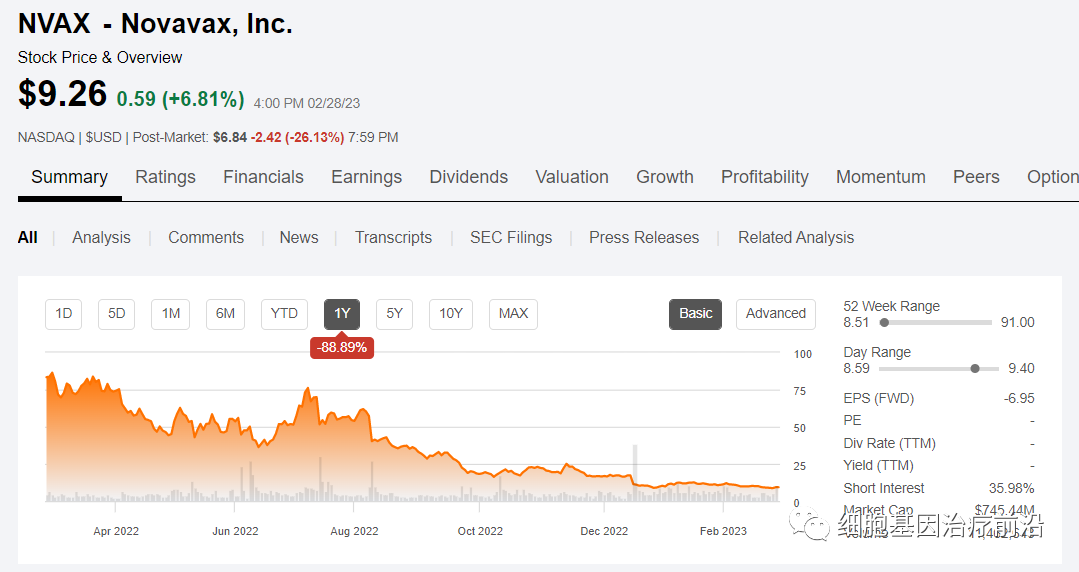Select the Basic chart mode
This screenshot has height=572, width=1079.
click(695, 313)
